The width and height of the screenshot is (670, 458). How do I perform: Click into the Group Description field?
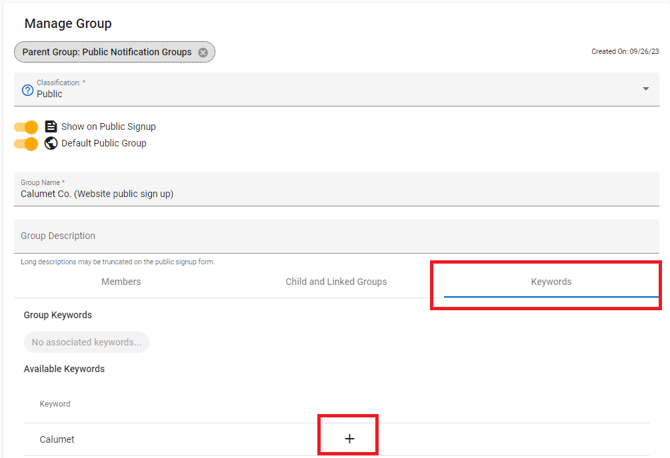336,236
